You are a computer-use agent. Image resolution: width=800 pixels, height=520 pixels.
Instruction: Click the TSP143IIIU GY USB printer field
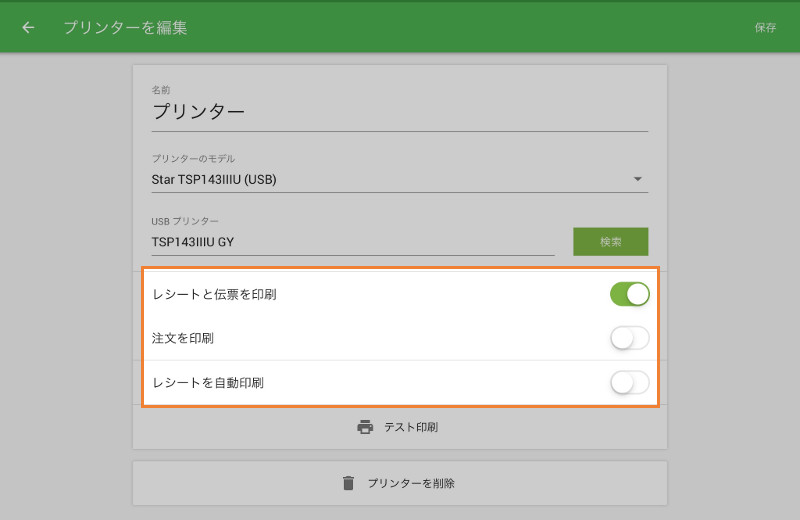(352, 241)
